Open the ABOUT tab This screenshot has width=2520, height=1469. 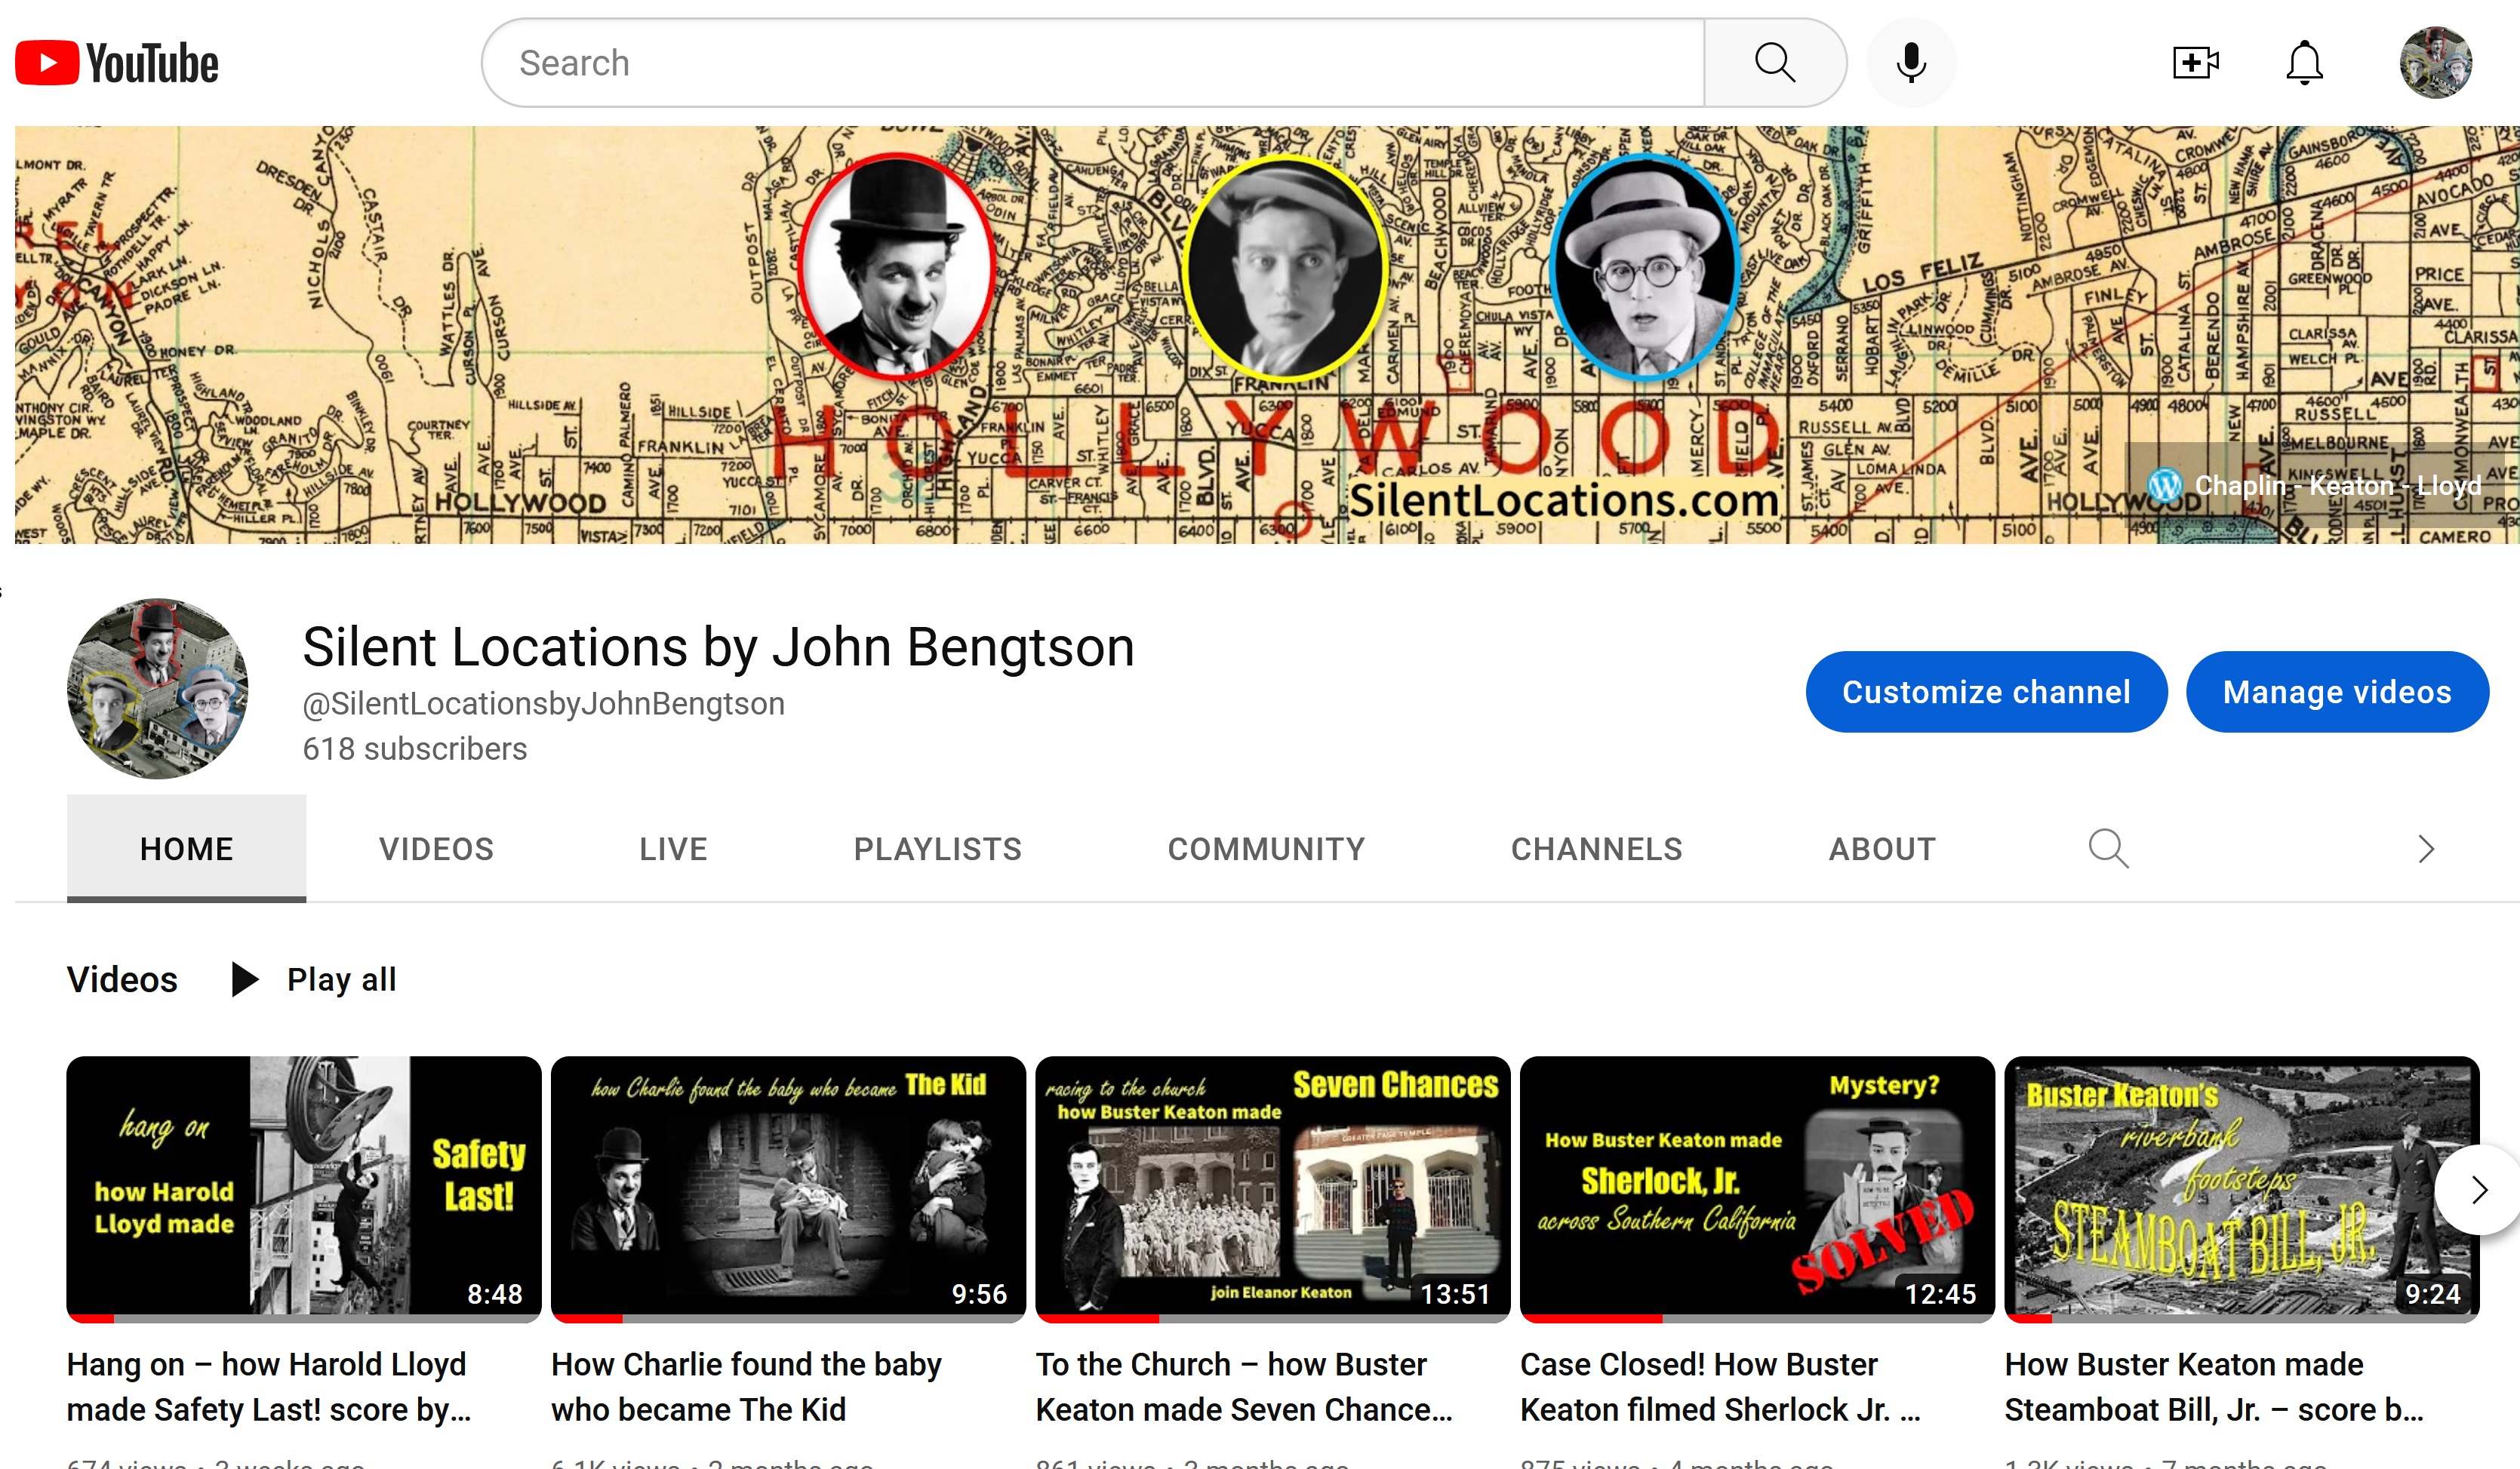[x=1882, y=849]
